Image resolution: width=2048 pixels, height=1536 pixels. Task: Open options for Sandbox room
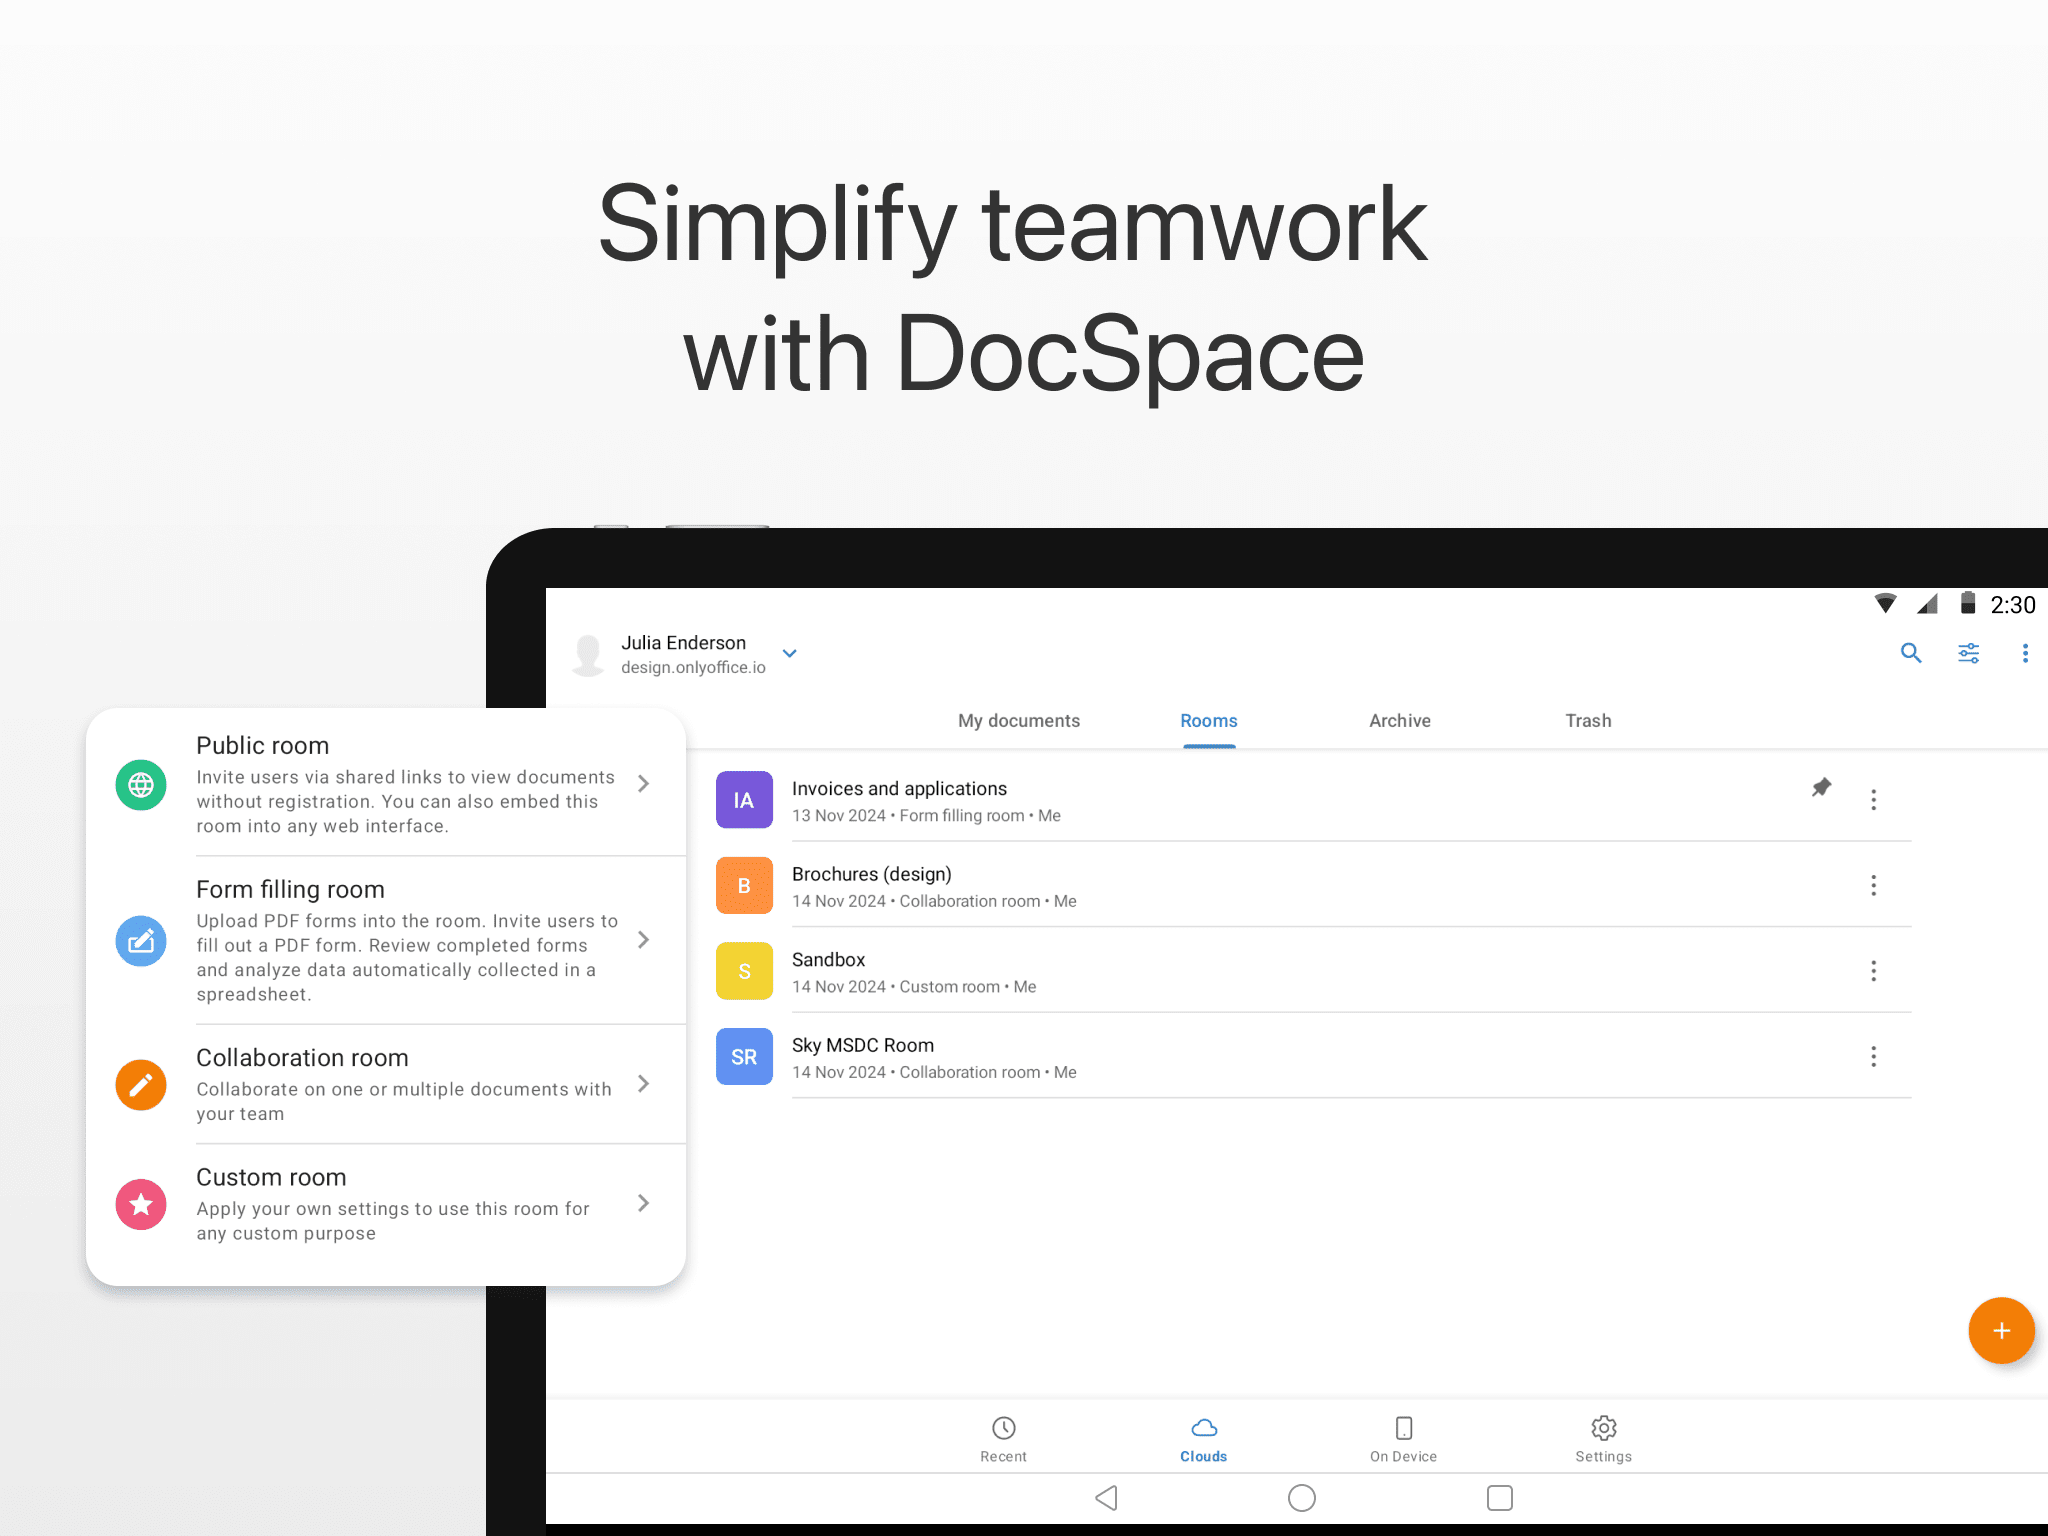(1873, 971)
